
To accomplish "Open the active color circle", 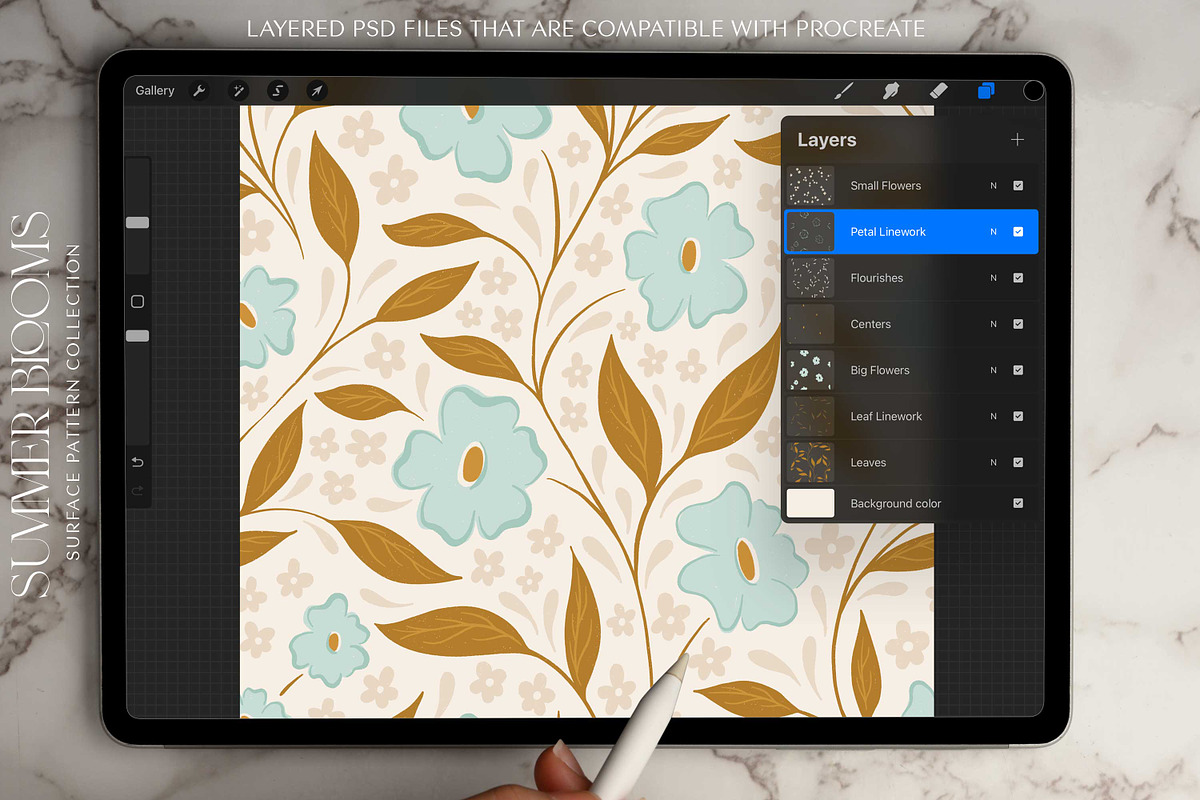I will point(1033,91).
